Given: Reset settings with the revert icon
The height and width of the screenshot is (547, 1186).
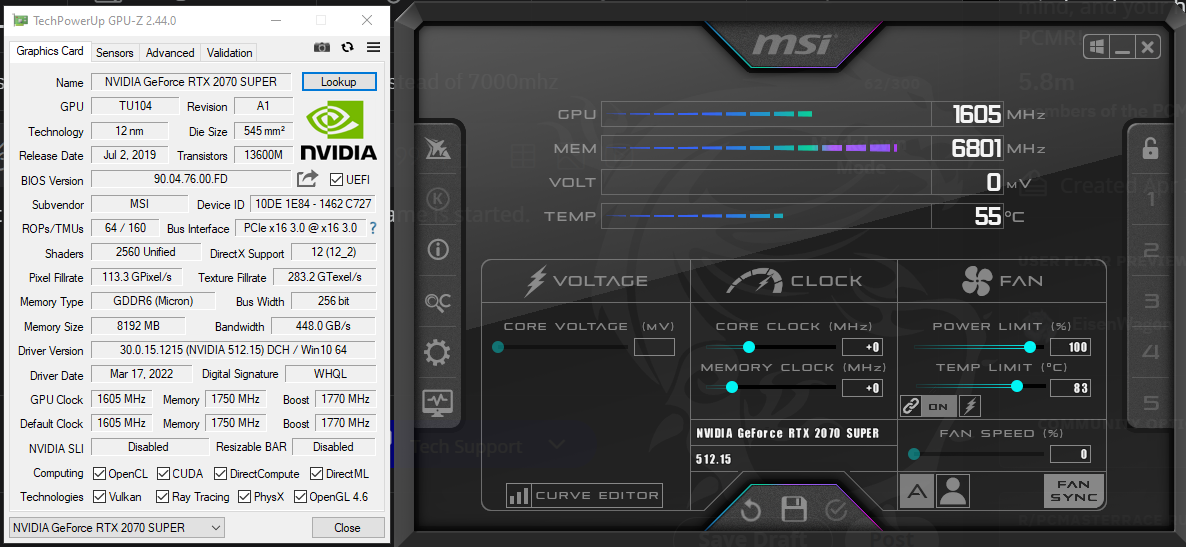Looking at the screenshot, I should [750, 511].
